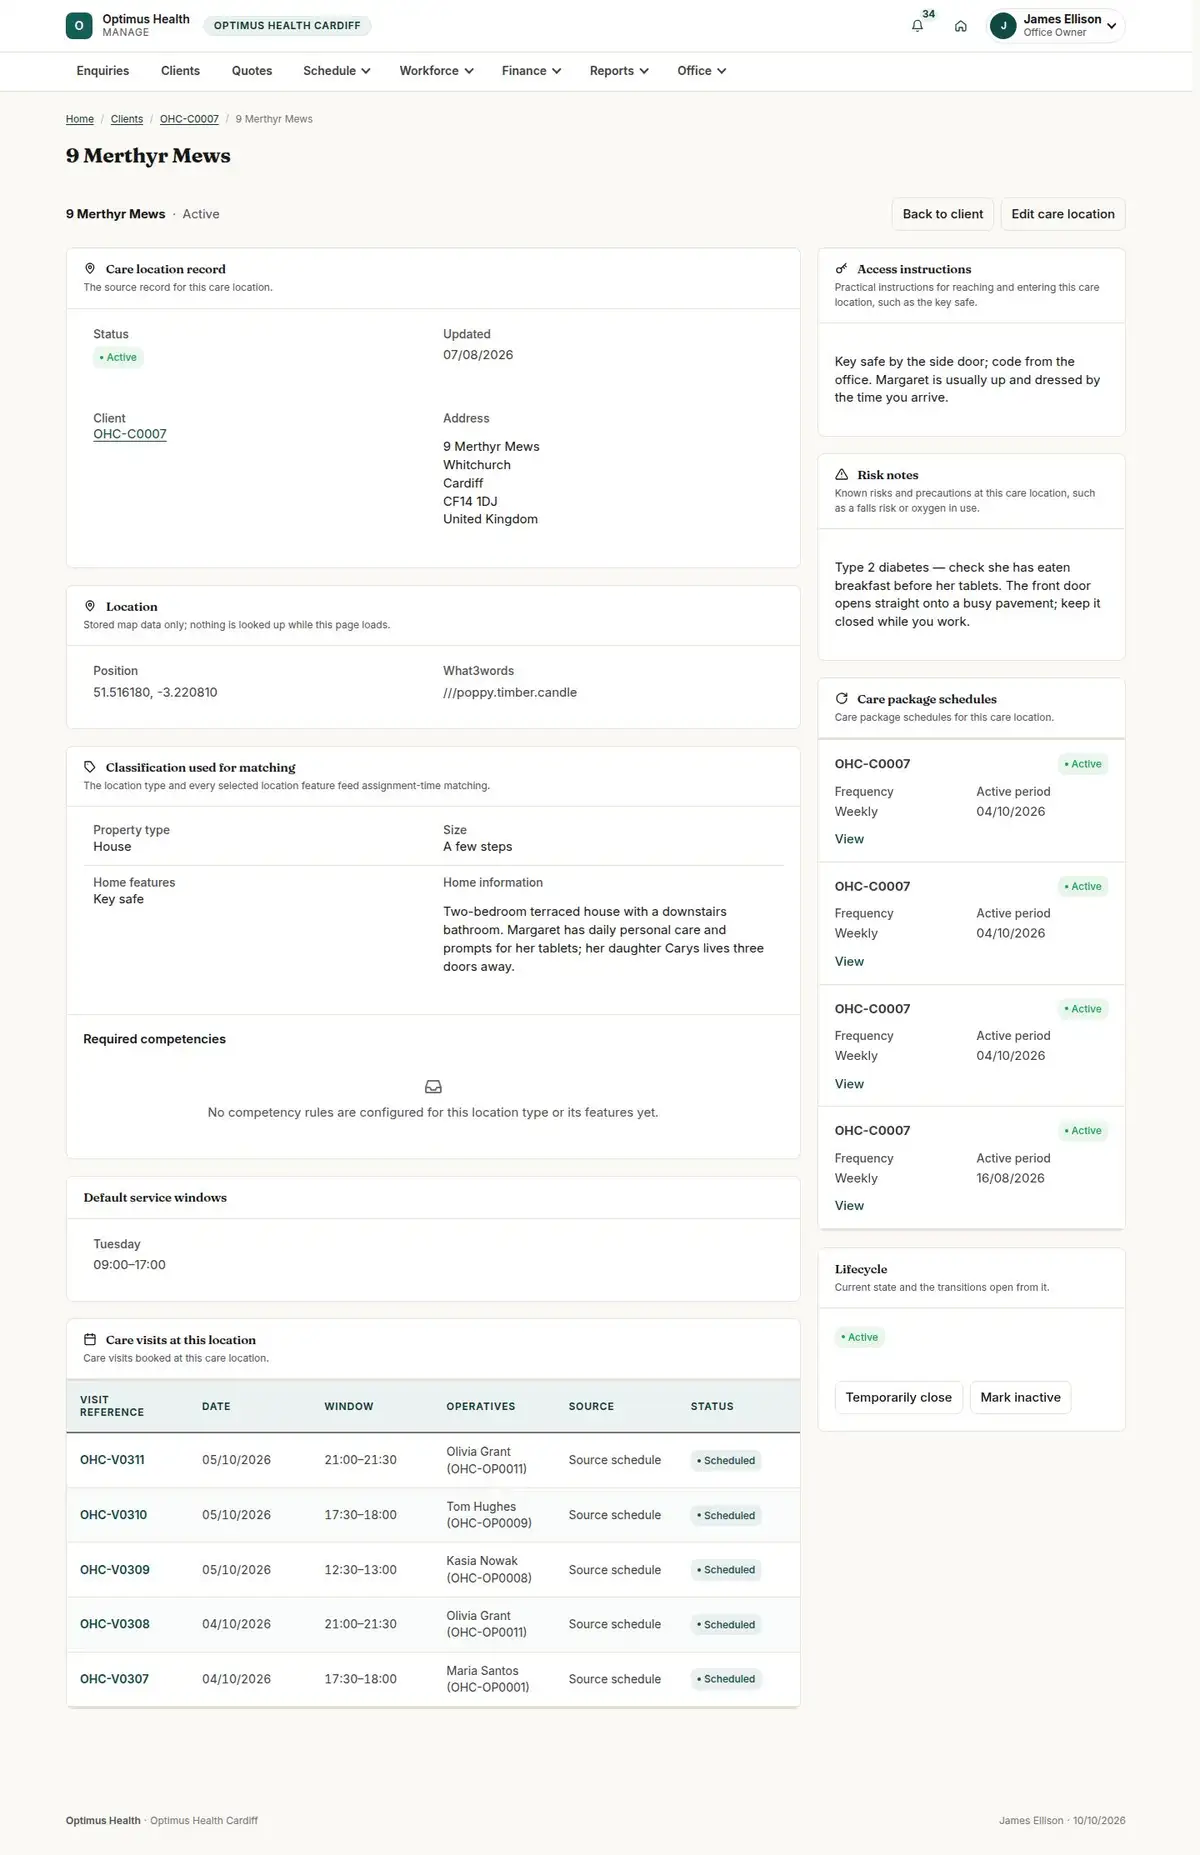Open the Quotes section
1200x1855 pixels.
pyautogui.click(x=252, y=71)
